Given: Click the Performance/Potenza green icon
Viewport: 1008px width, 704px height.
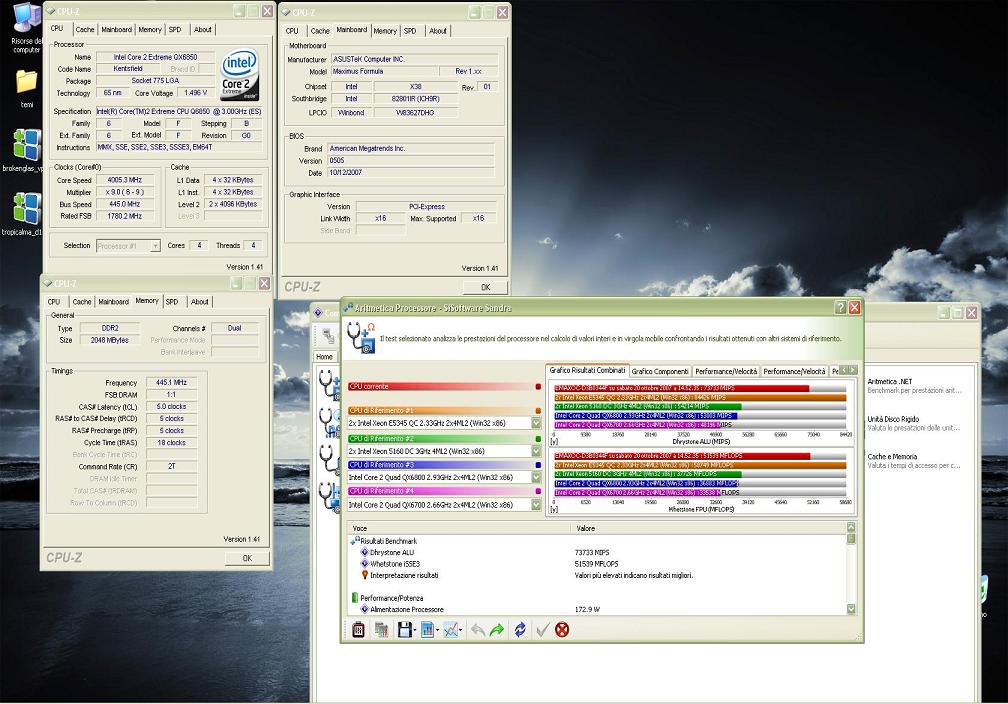Looking at the screenshot, I should pos(354,598).
